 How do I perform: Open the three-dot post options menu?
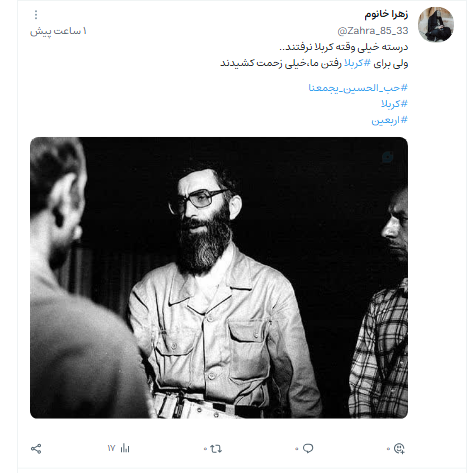click(x=36, y=15)
